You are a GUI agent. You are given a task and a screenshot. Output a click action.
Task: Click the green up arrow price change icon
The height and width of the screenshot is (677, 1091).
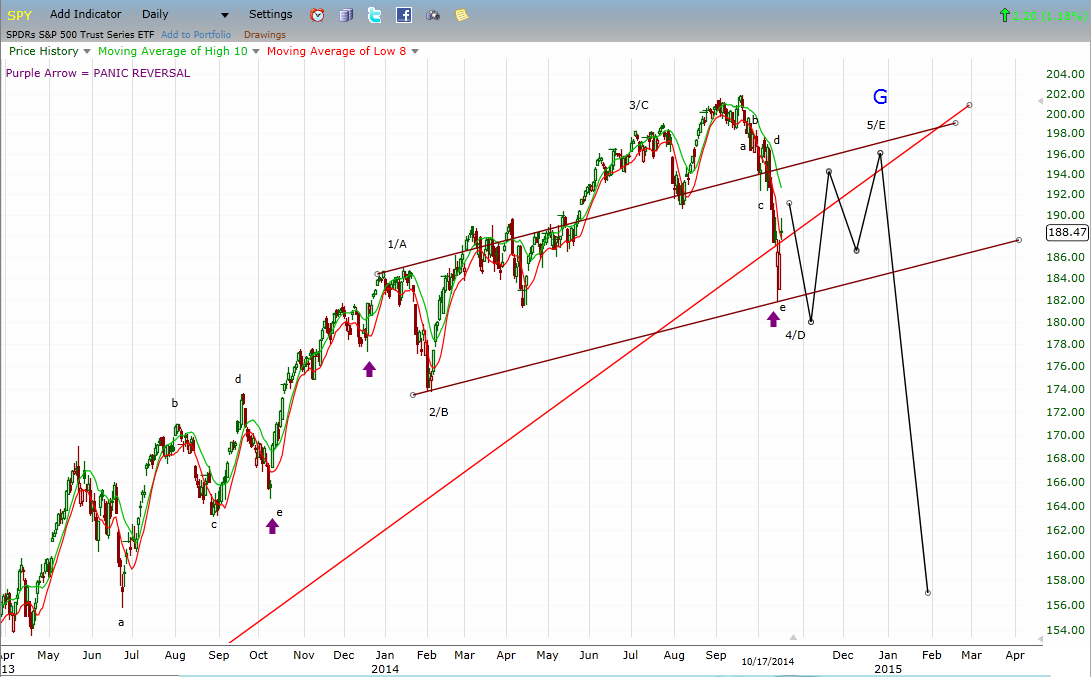(1004, 15)
